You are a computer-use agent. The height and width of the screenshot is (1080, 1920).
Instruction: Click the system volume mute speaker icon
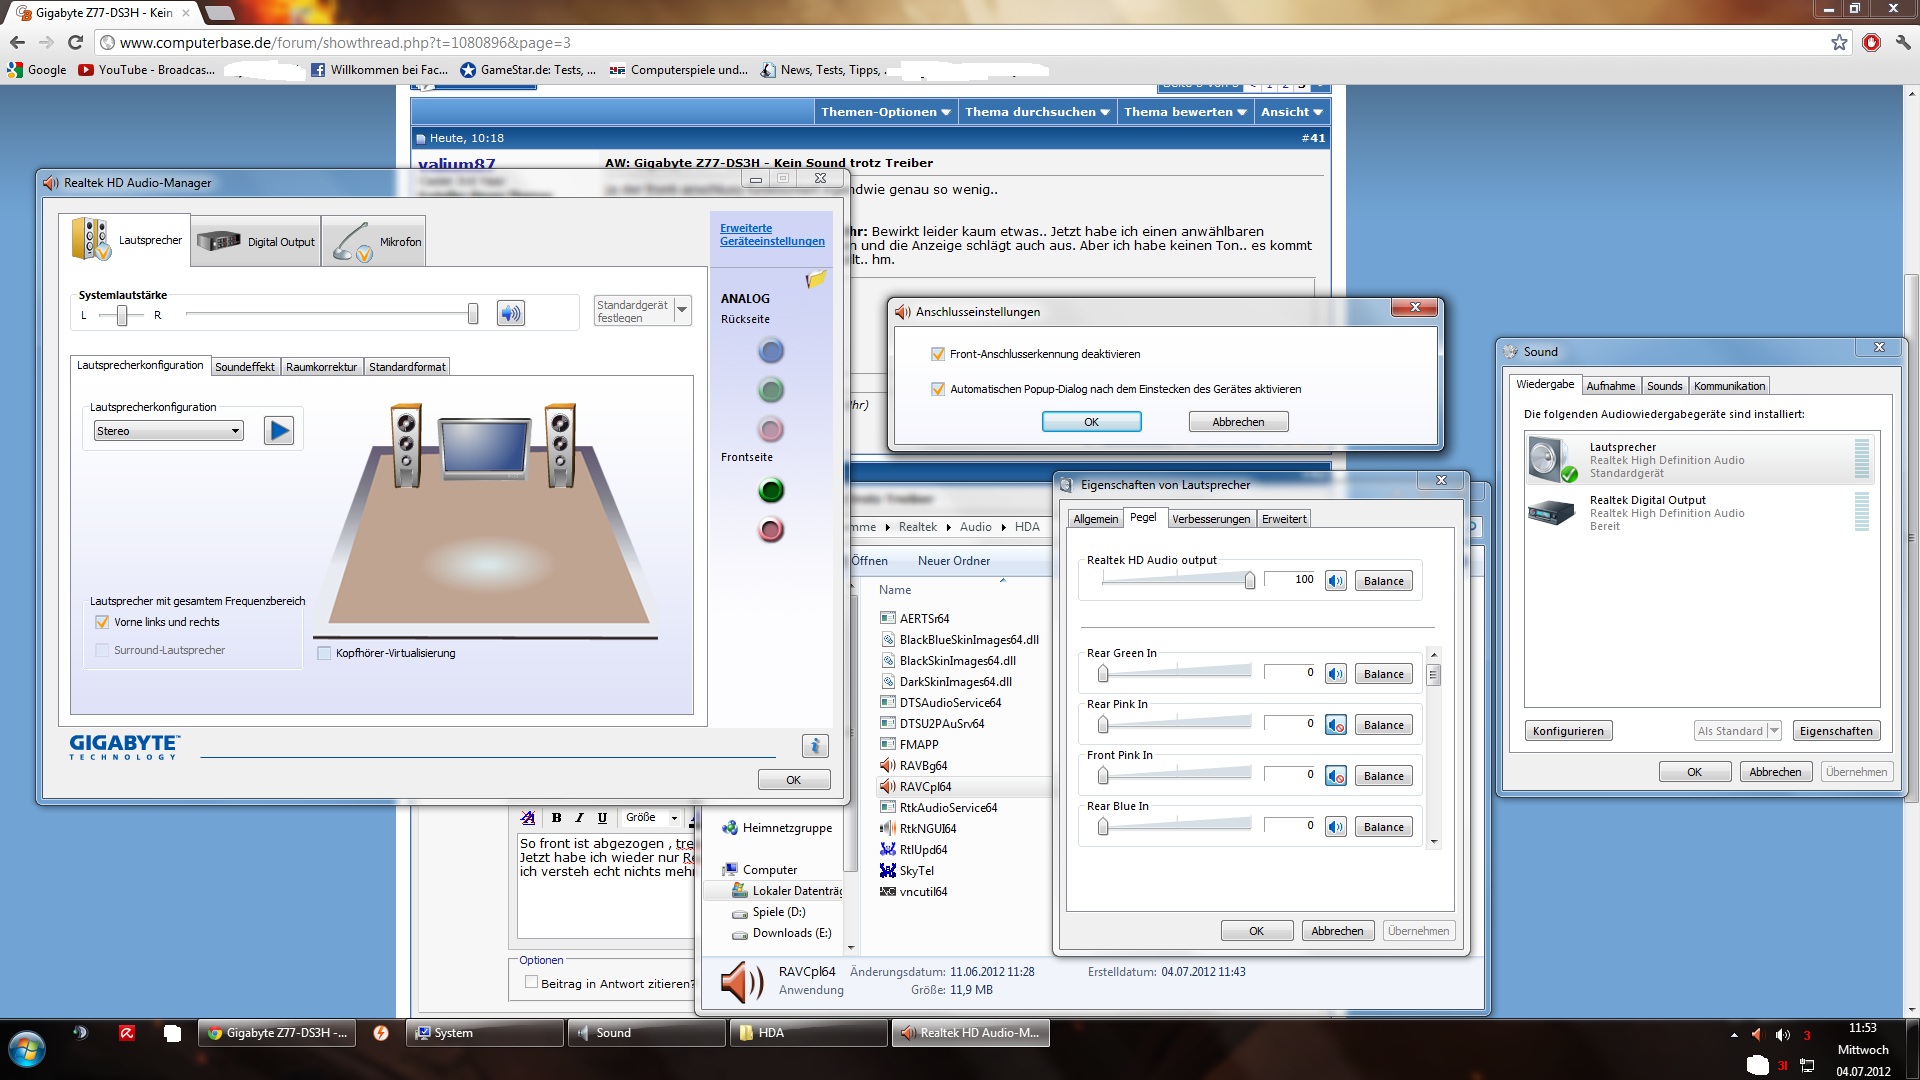point(511,314)
